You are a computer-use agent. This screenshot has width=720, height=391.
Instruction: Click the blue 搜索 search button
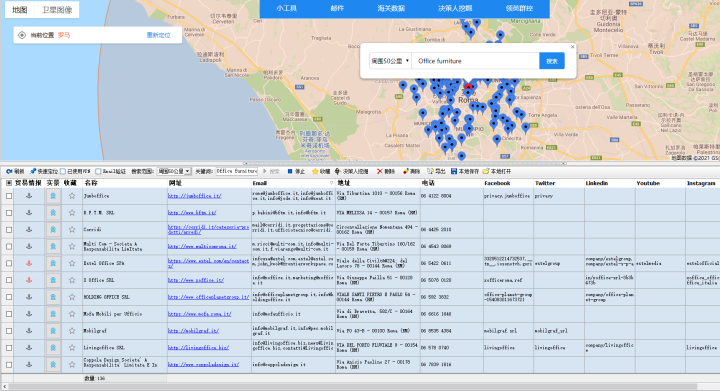551,61
